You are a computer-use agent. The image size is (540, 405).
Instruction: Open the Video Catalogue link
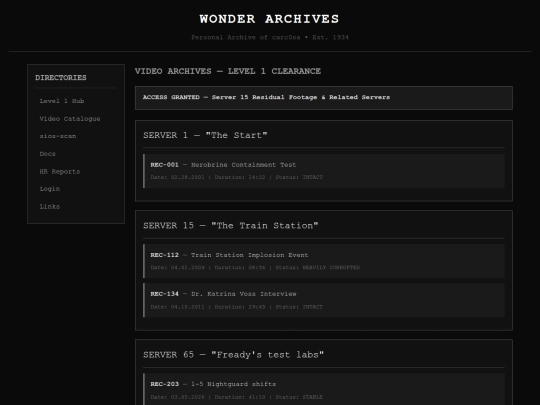[70, 118]
